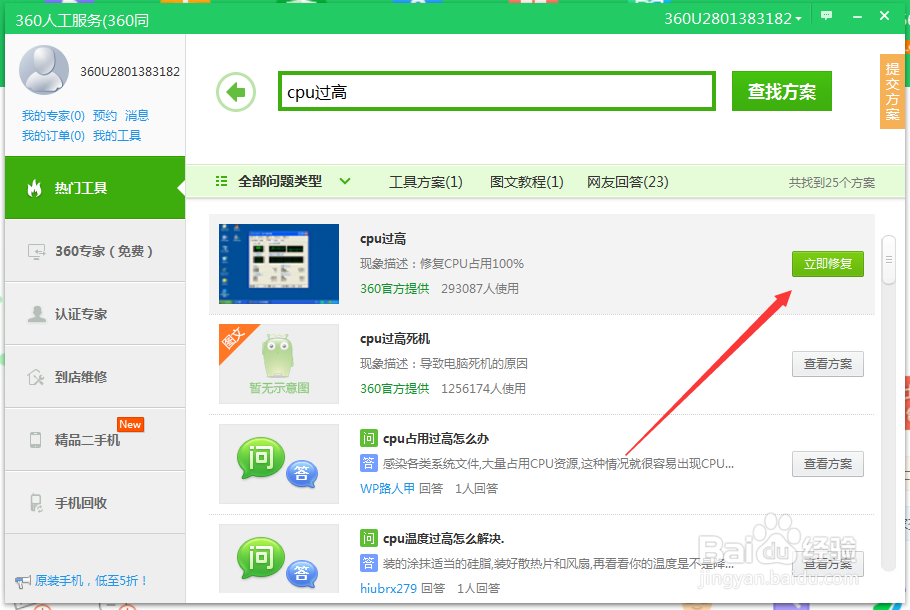This screenshot has height=610, width=910.
Task: Select 精品二手机 in the sidebar
Action: point(95,439)
